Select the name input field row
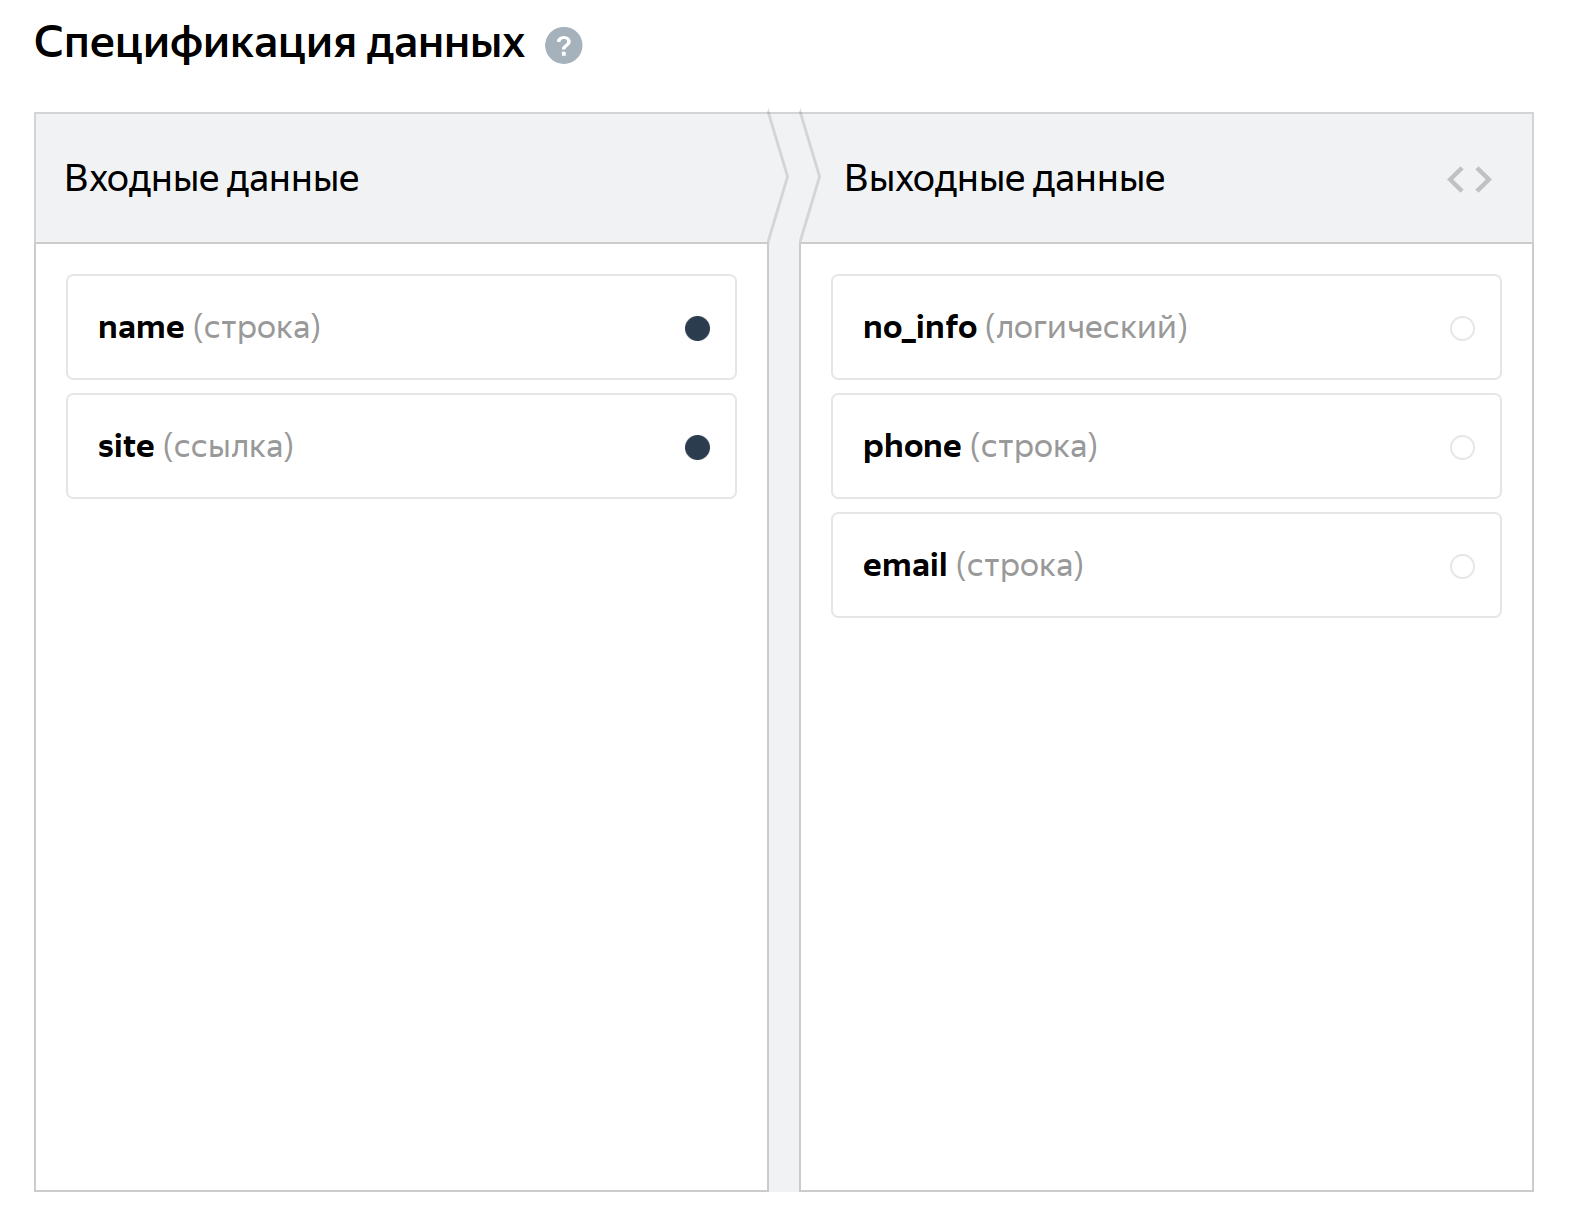This screenshot has height=1230, width=1570. click(400, 328)
